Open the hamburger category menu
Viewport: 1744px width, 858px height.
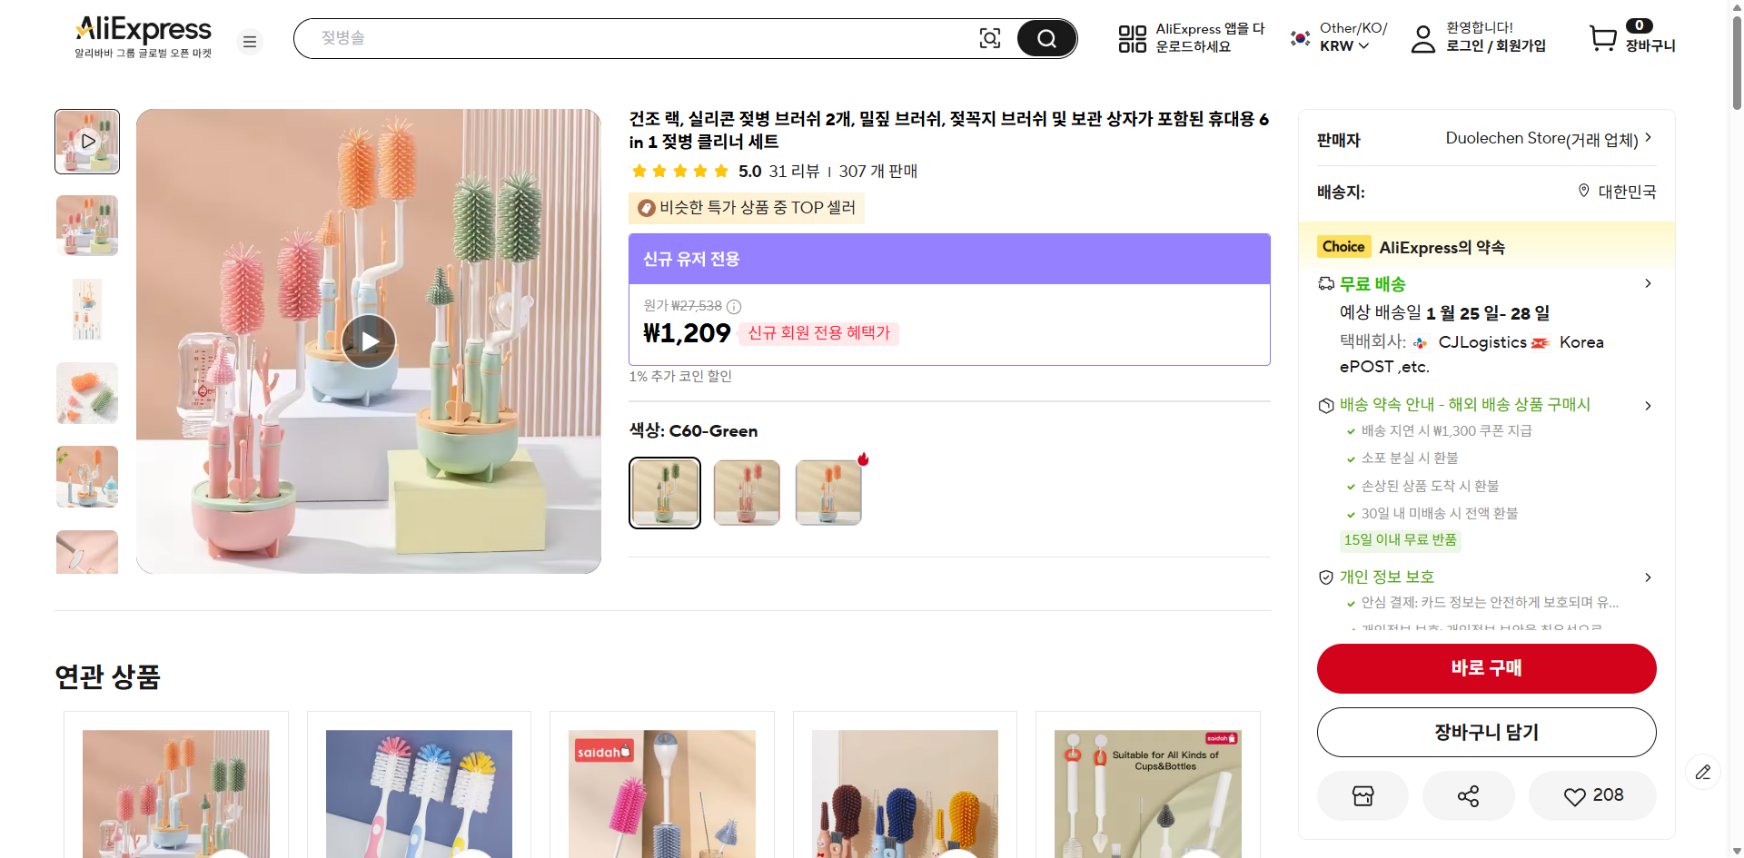coord(250,41)
